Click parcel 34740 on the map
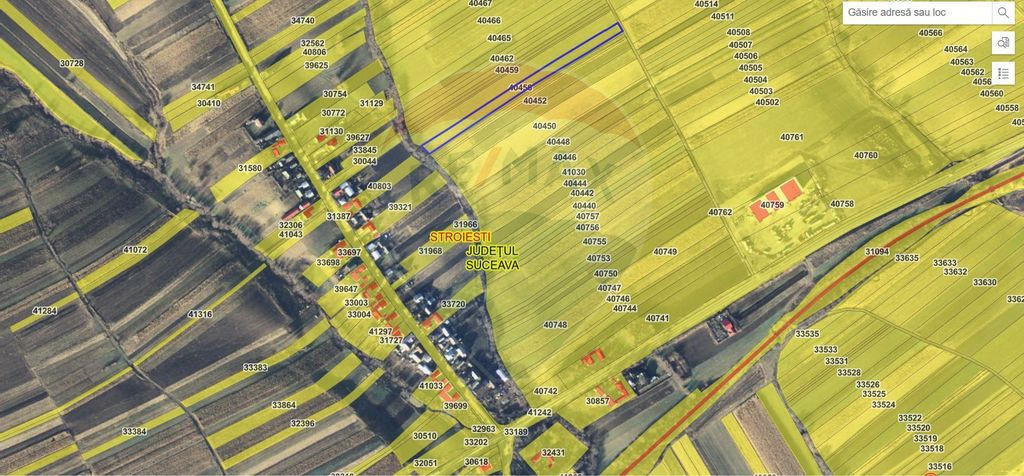1024x476 pixels. click(302, 20)
